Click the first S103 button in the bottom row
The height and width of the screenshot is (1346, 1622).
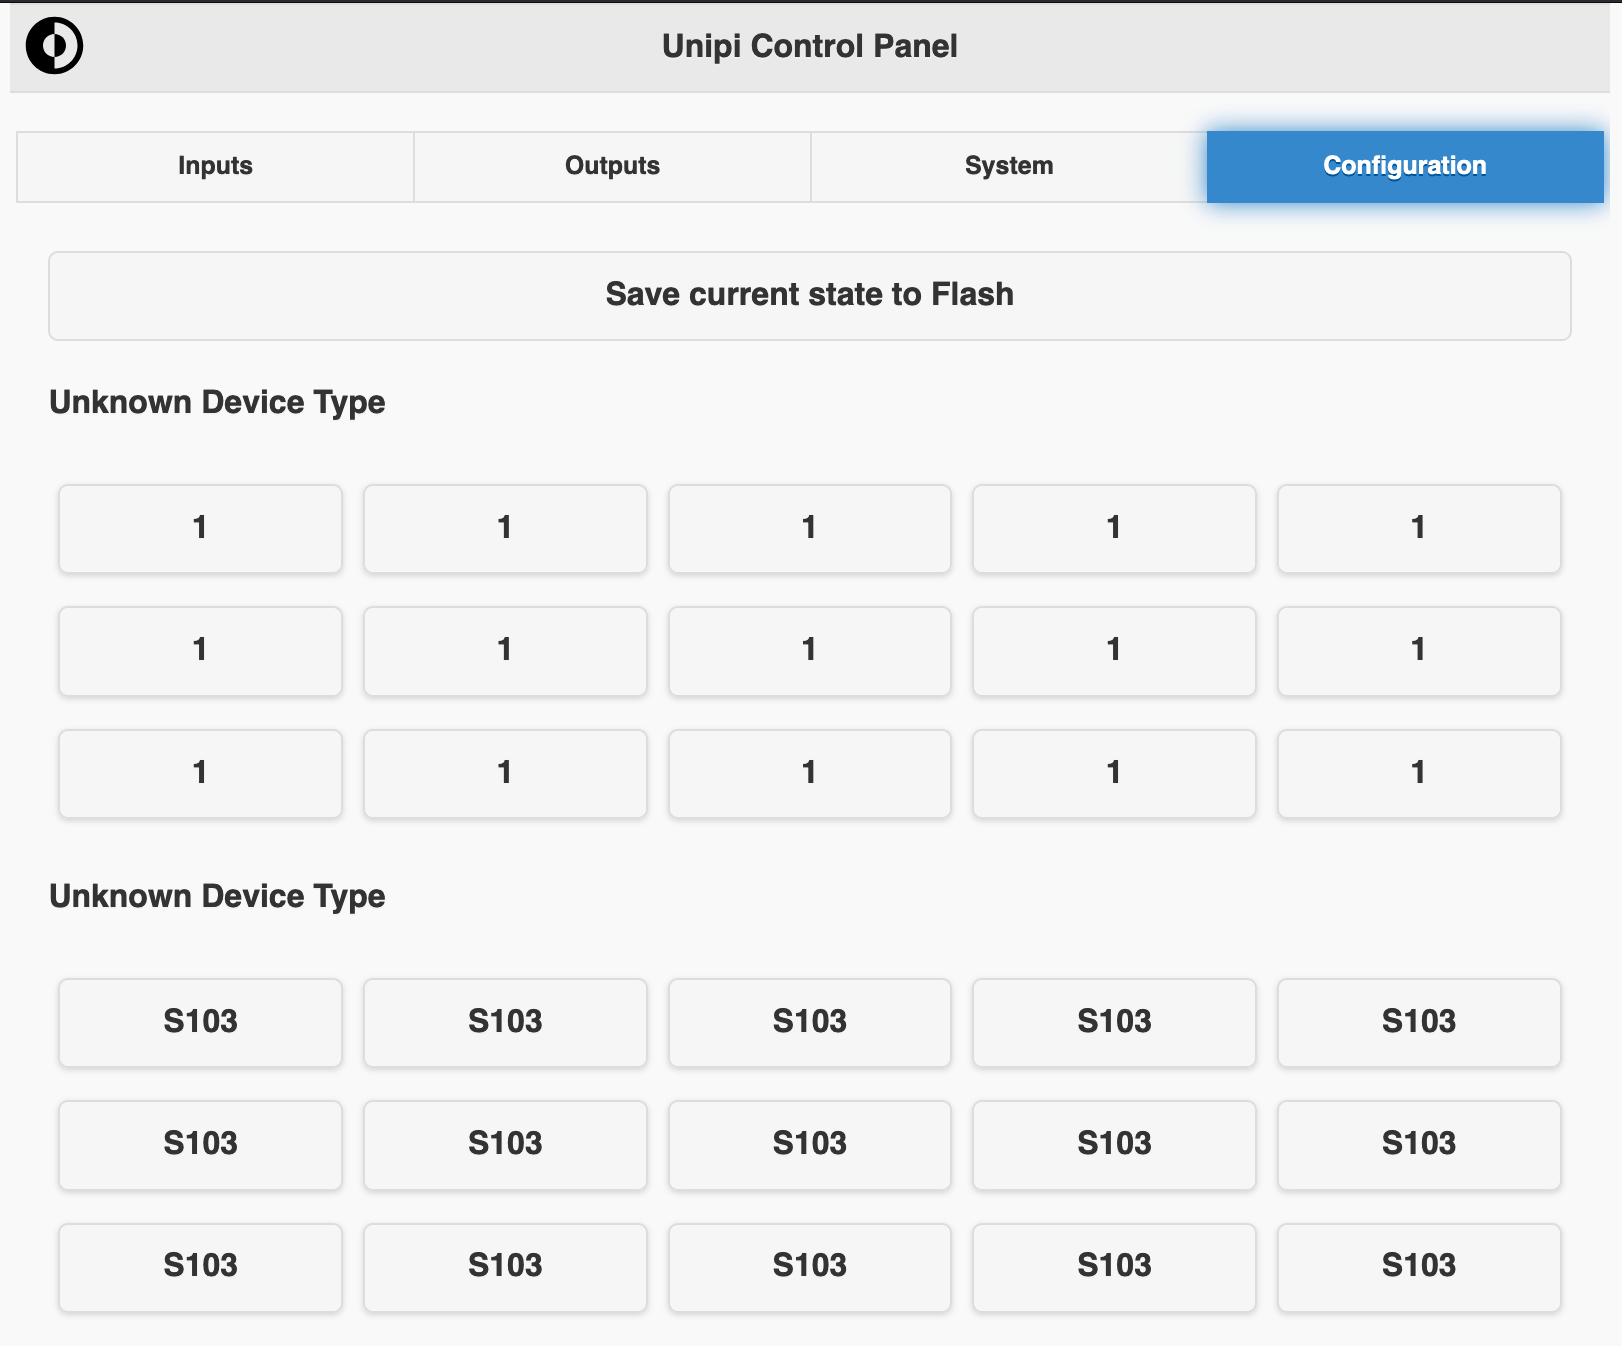(x=200, y=1266)
